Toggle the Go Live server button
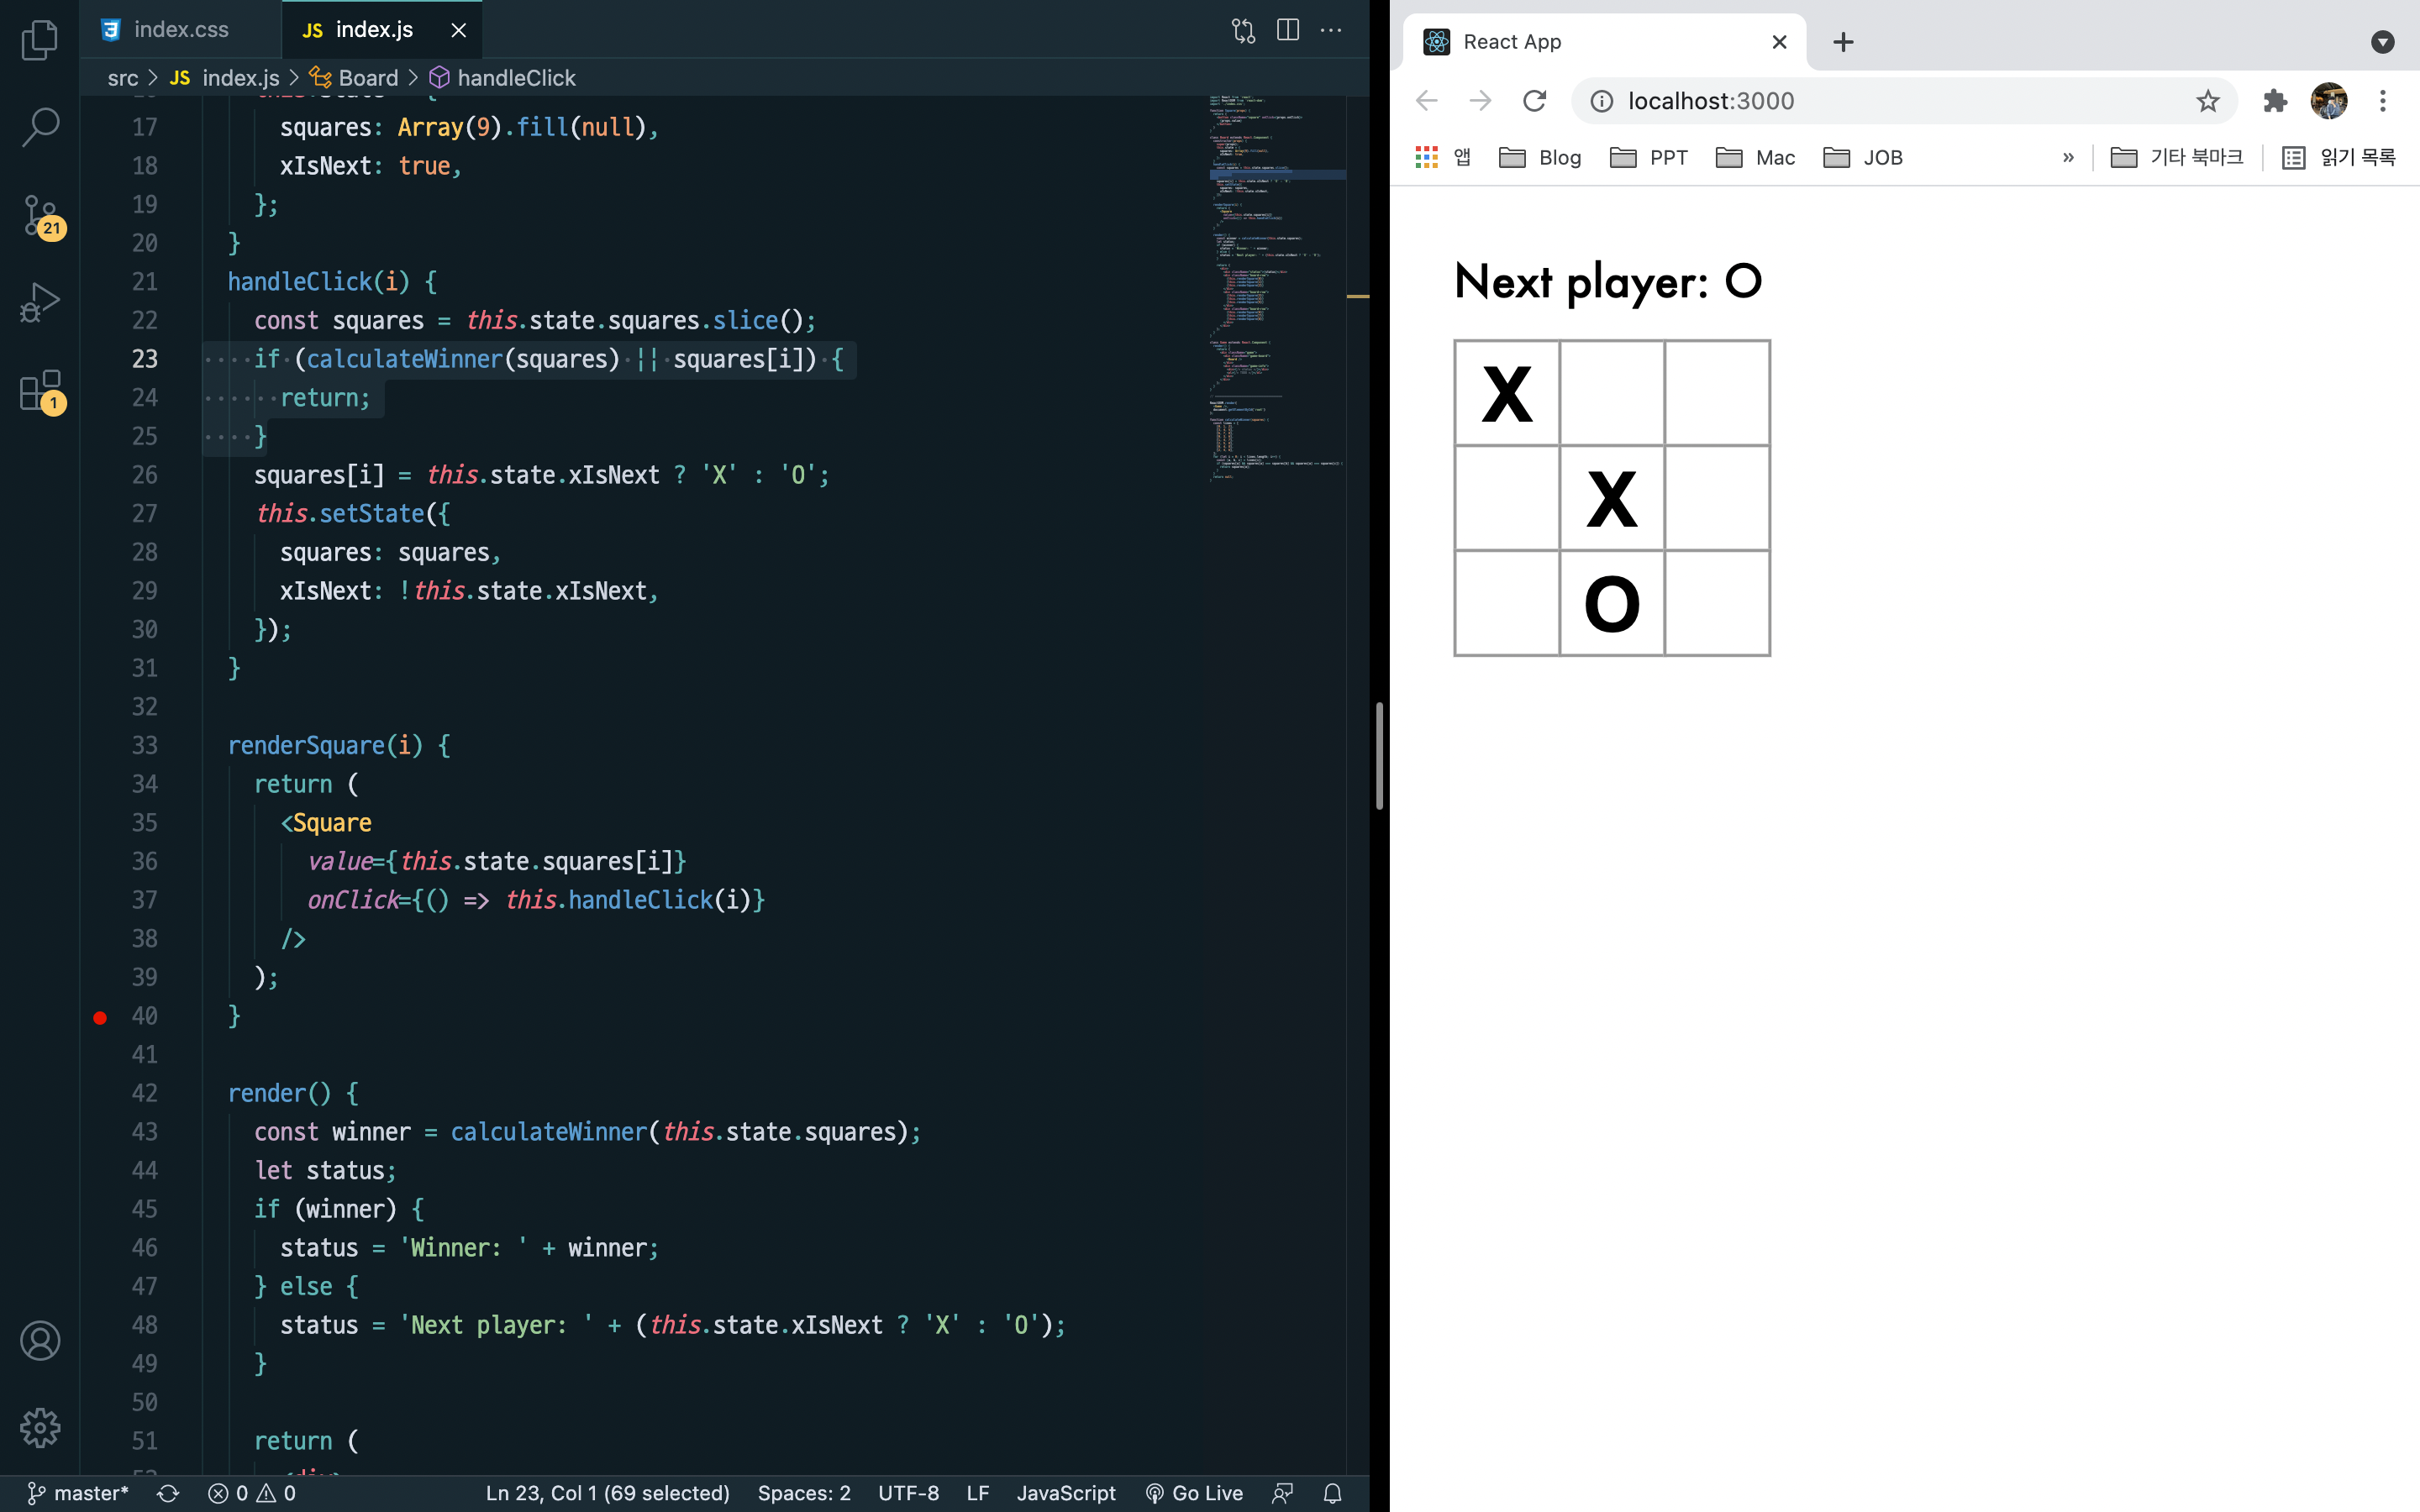 [1194, 1493]
